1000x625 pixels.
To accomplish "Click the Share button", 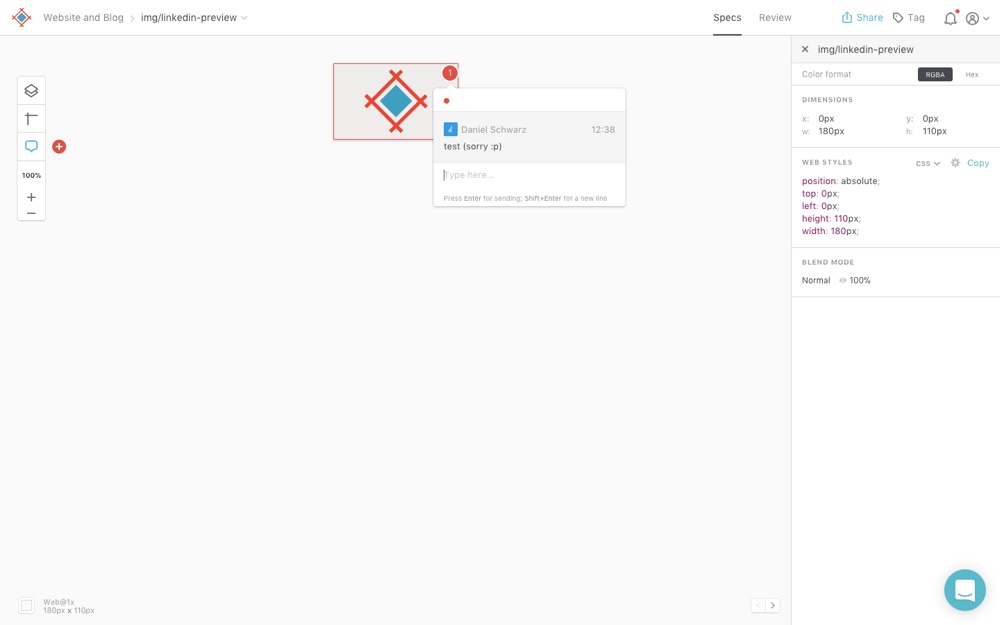I will point(862,18).
